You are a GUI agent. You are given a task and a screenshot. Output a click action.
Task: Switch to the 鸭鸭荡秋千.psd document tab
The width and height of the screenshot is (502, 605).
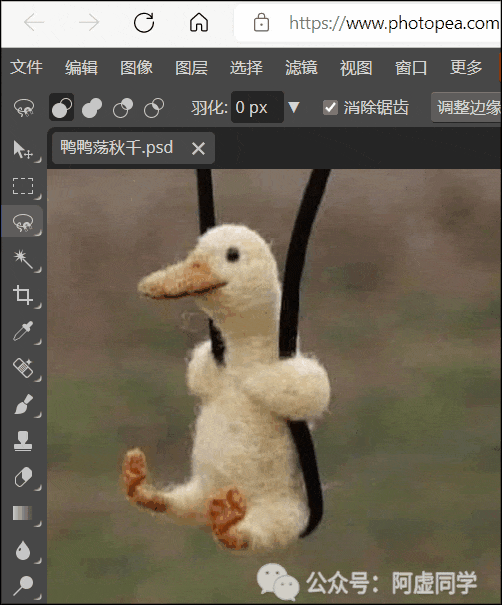(117, 148)
